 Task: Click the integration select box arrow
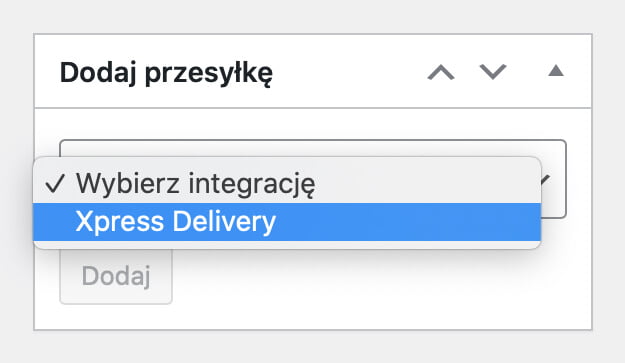coord(546,180)
